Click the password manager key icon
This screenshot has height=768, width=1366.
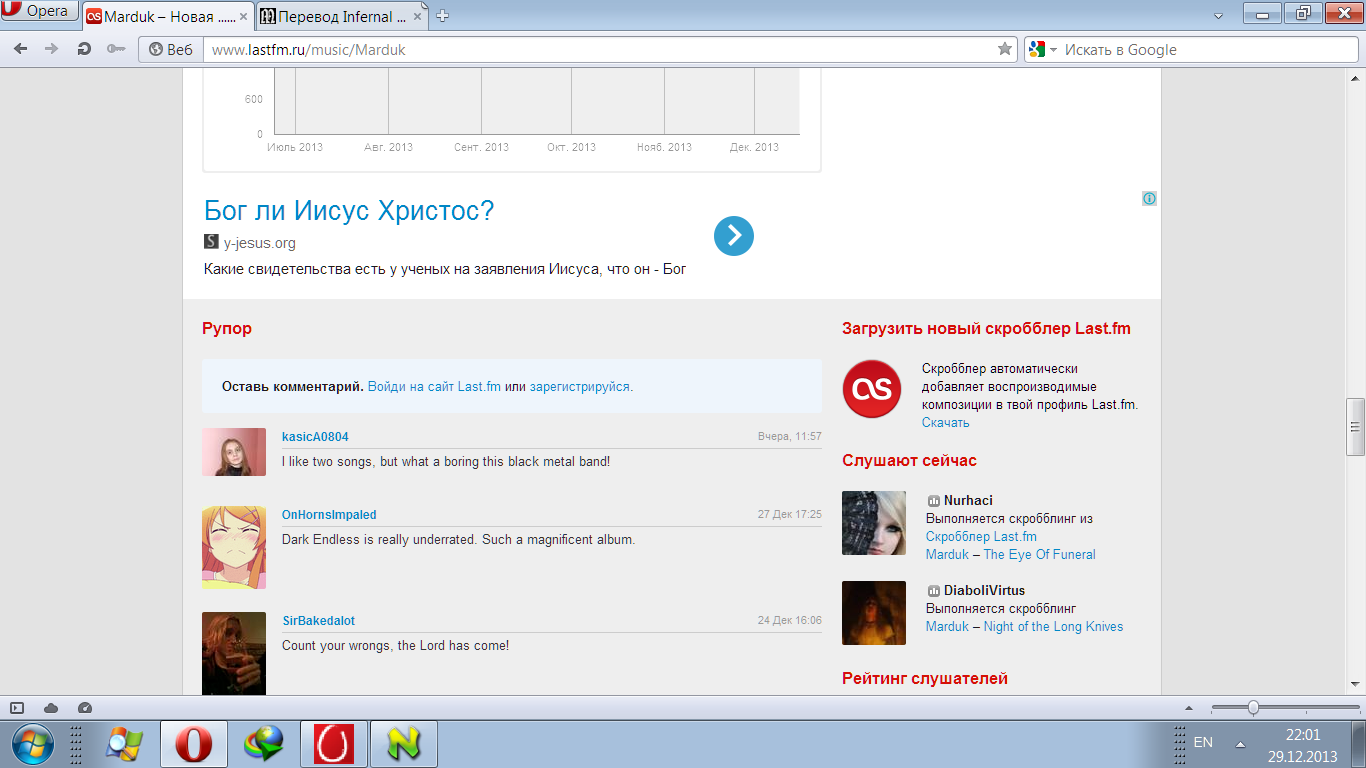[116, 49]
